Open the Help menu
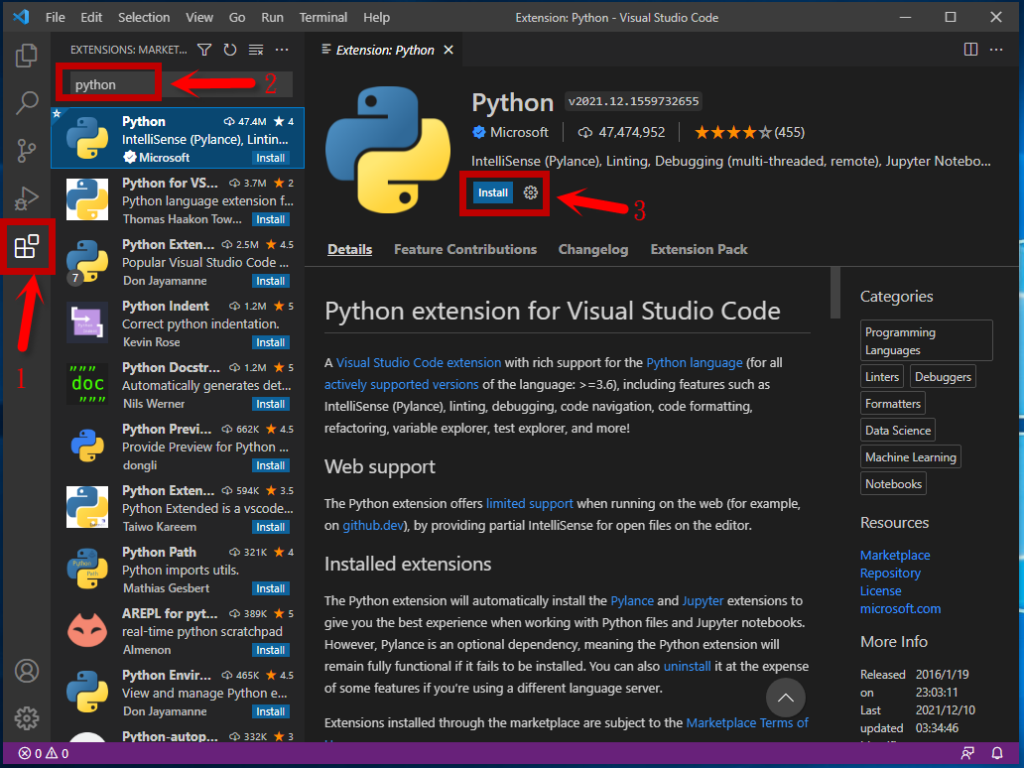Viewport: 1024px width, 768px height. click(376, 18)
